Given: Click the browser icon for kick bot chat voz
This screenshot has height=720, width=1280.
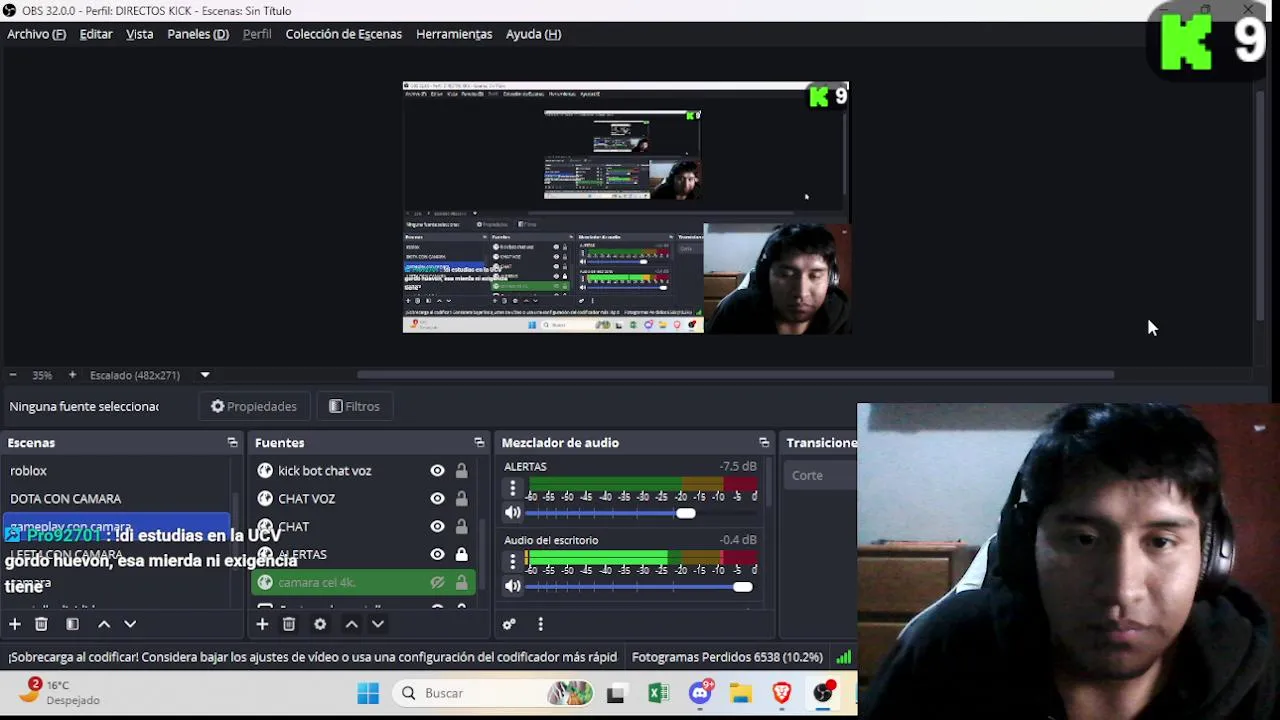Looking at the screenshot, I should (265, 470).
